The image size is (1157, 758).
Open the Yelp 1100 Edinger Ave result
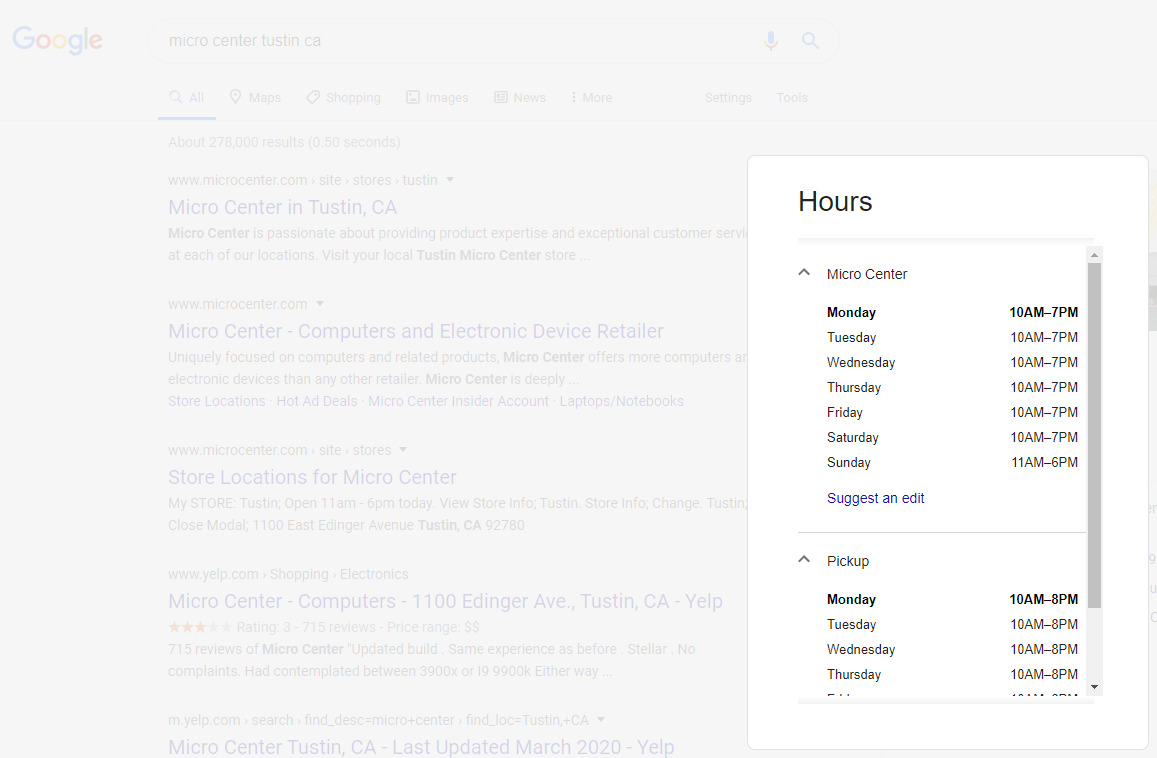point(446,602)
